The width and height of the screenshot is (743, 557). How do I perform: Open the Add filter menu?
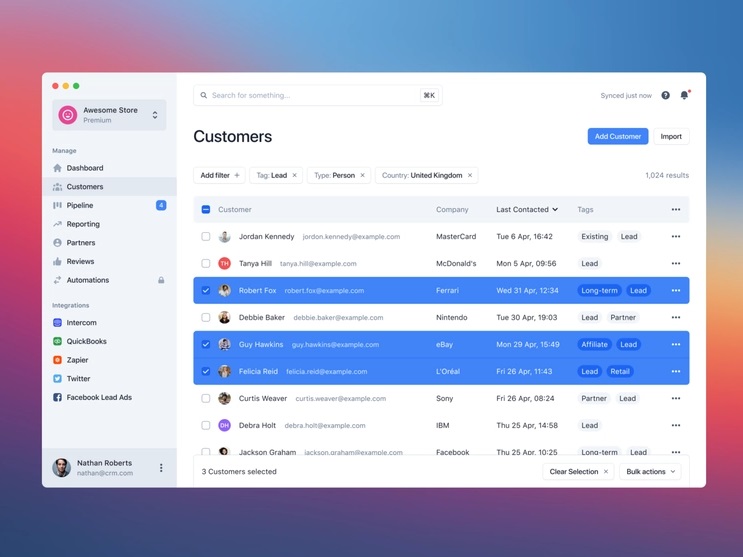pyautogui.click(x=219, y=175)
